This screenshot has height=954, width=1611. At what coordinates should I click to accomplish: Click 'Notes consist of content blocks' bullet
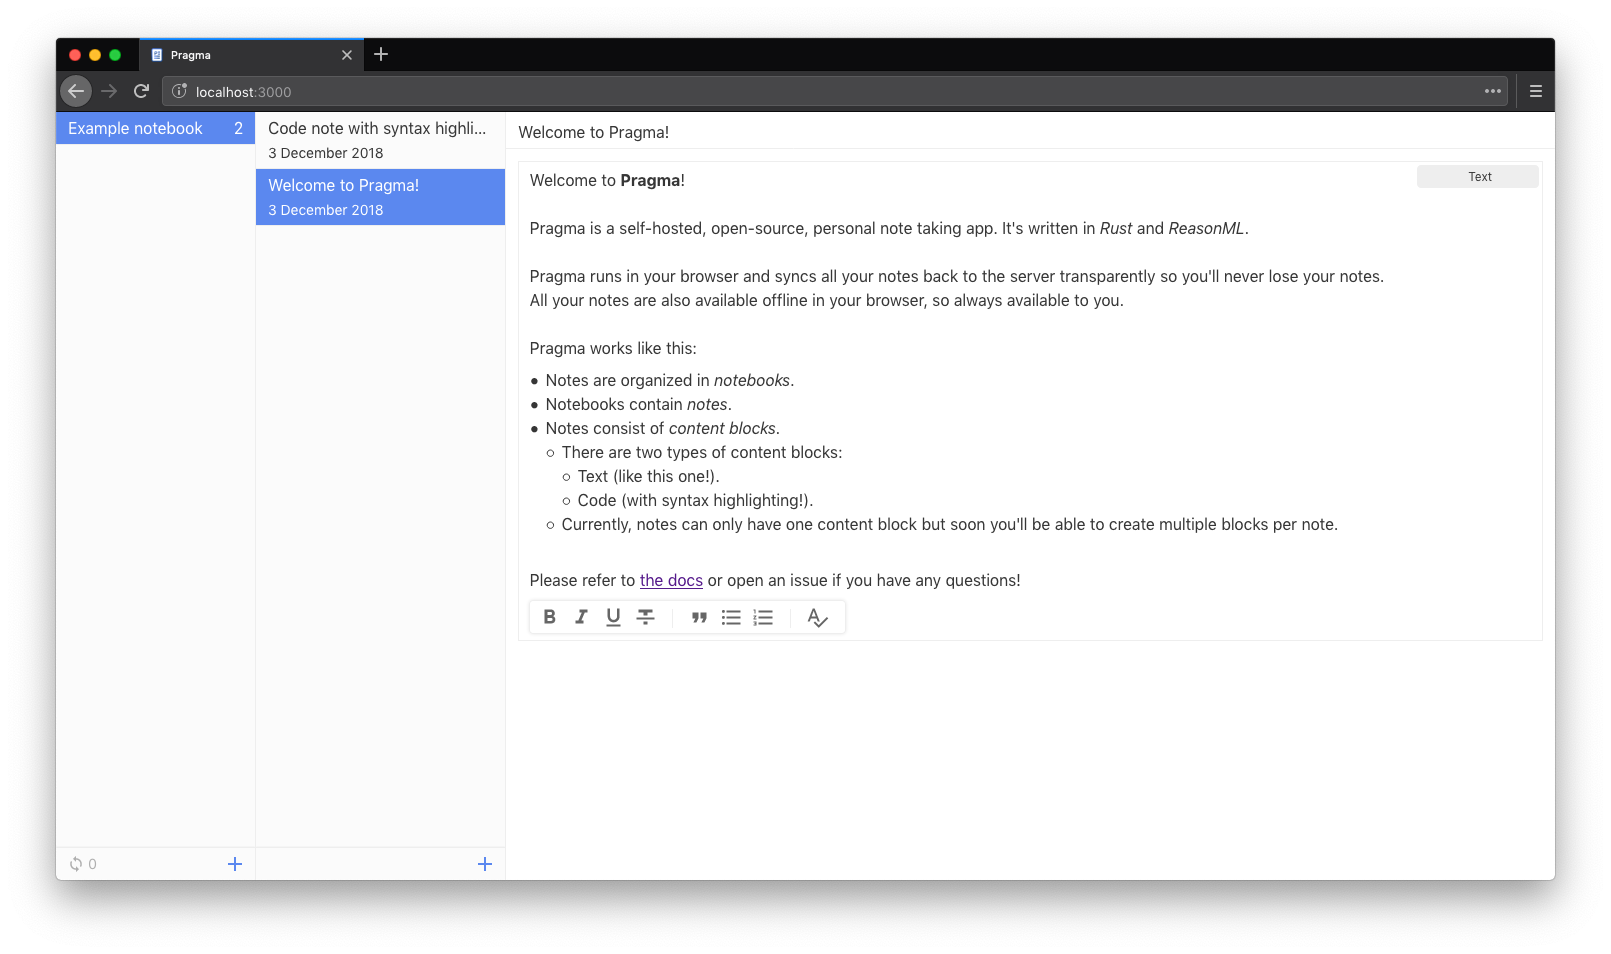[x=662, y=428]
